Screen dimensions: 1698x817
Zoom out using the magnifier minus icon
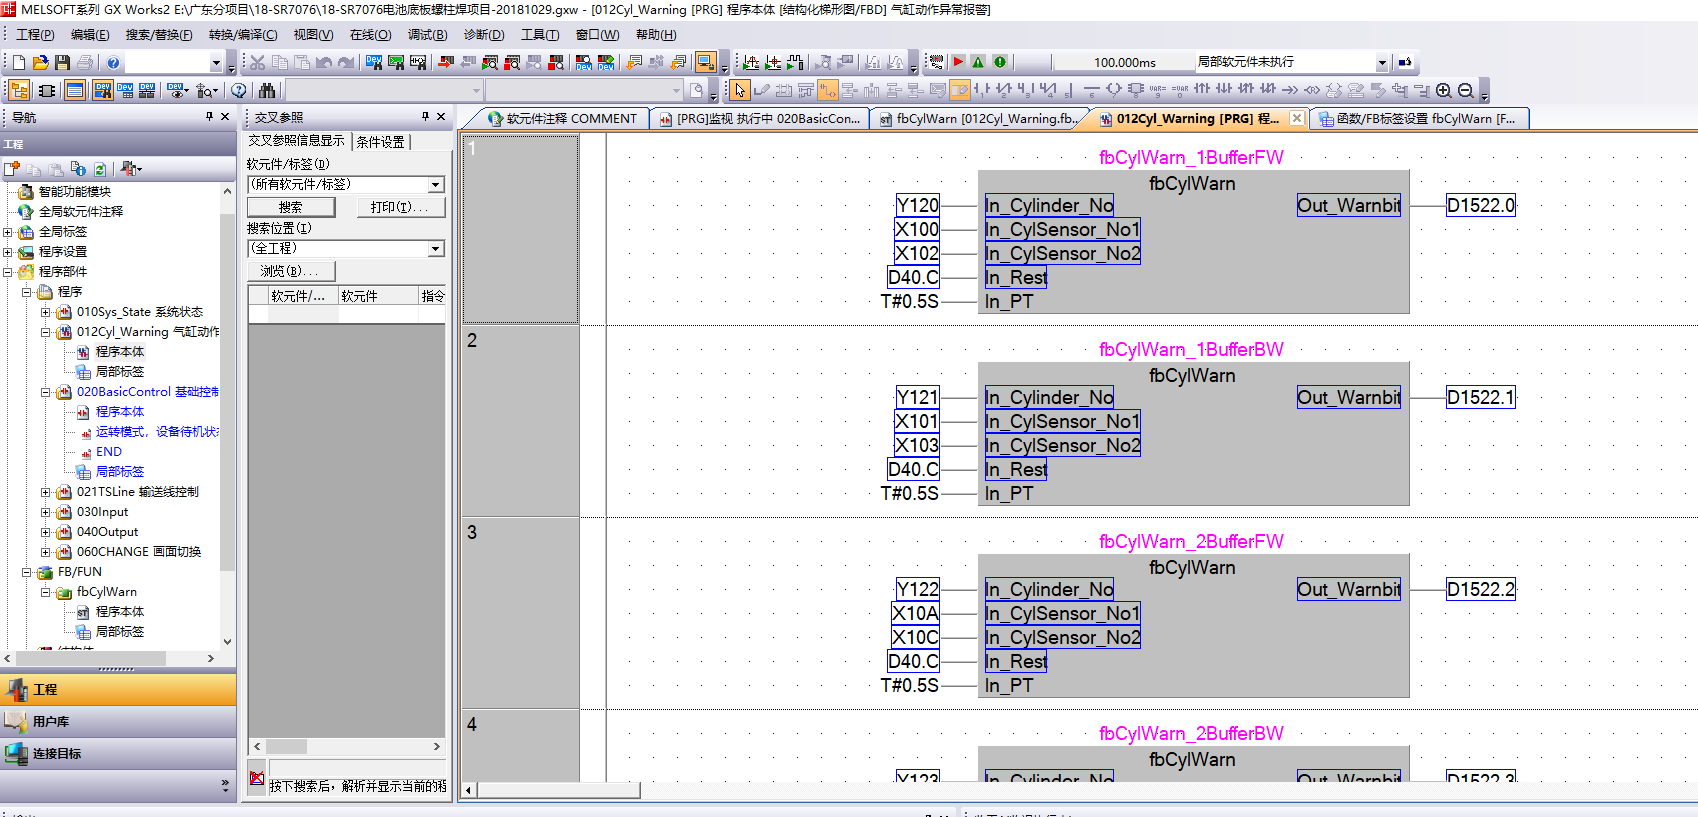[x=1465, y=90]
